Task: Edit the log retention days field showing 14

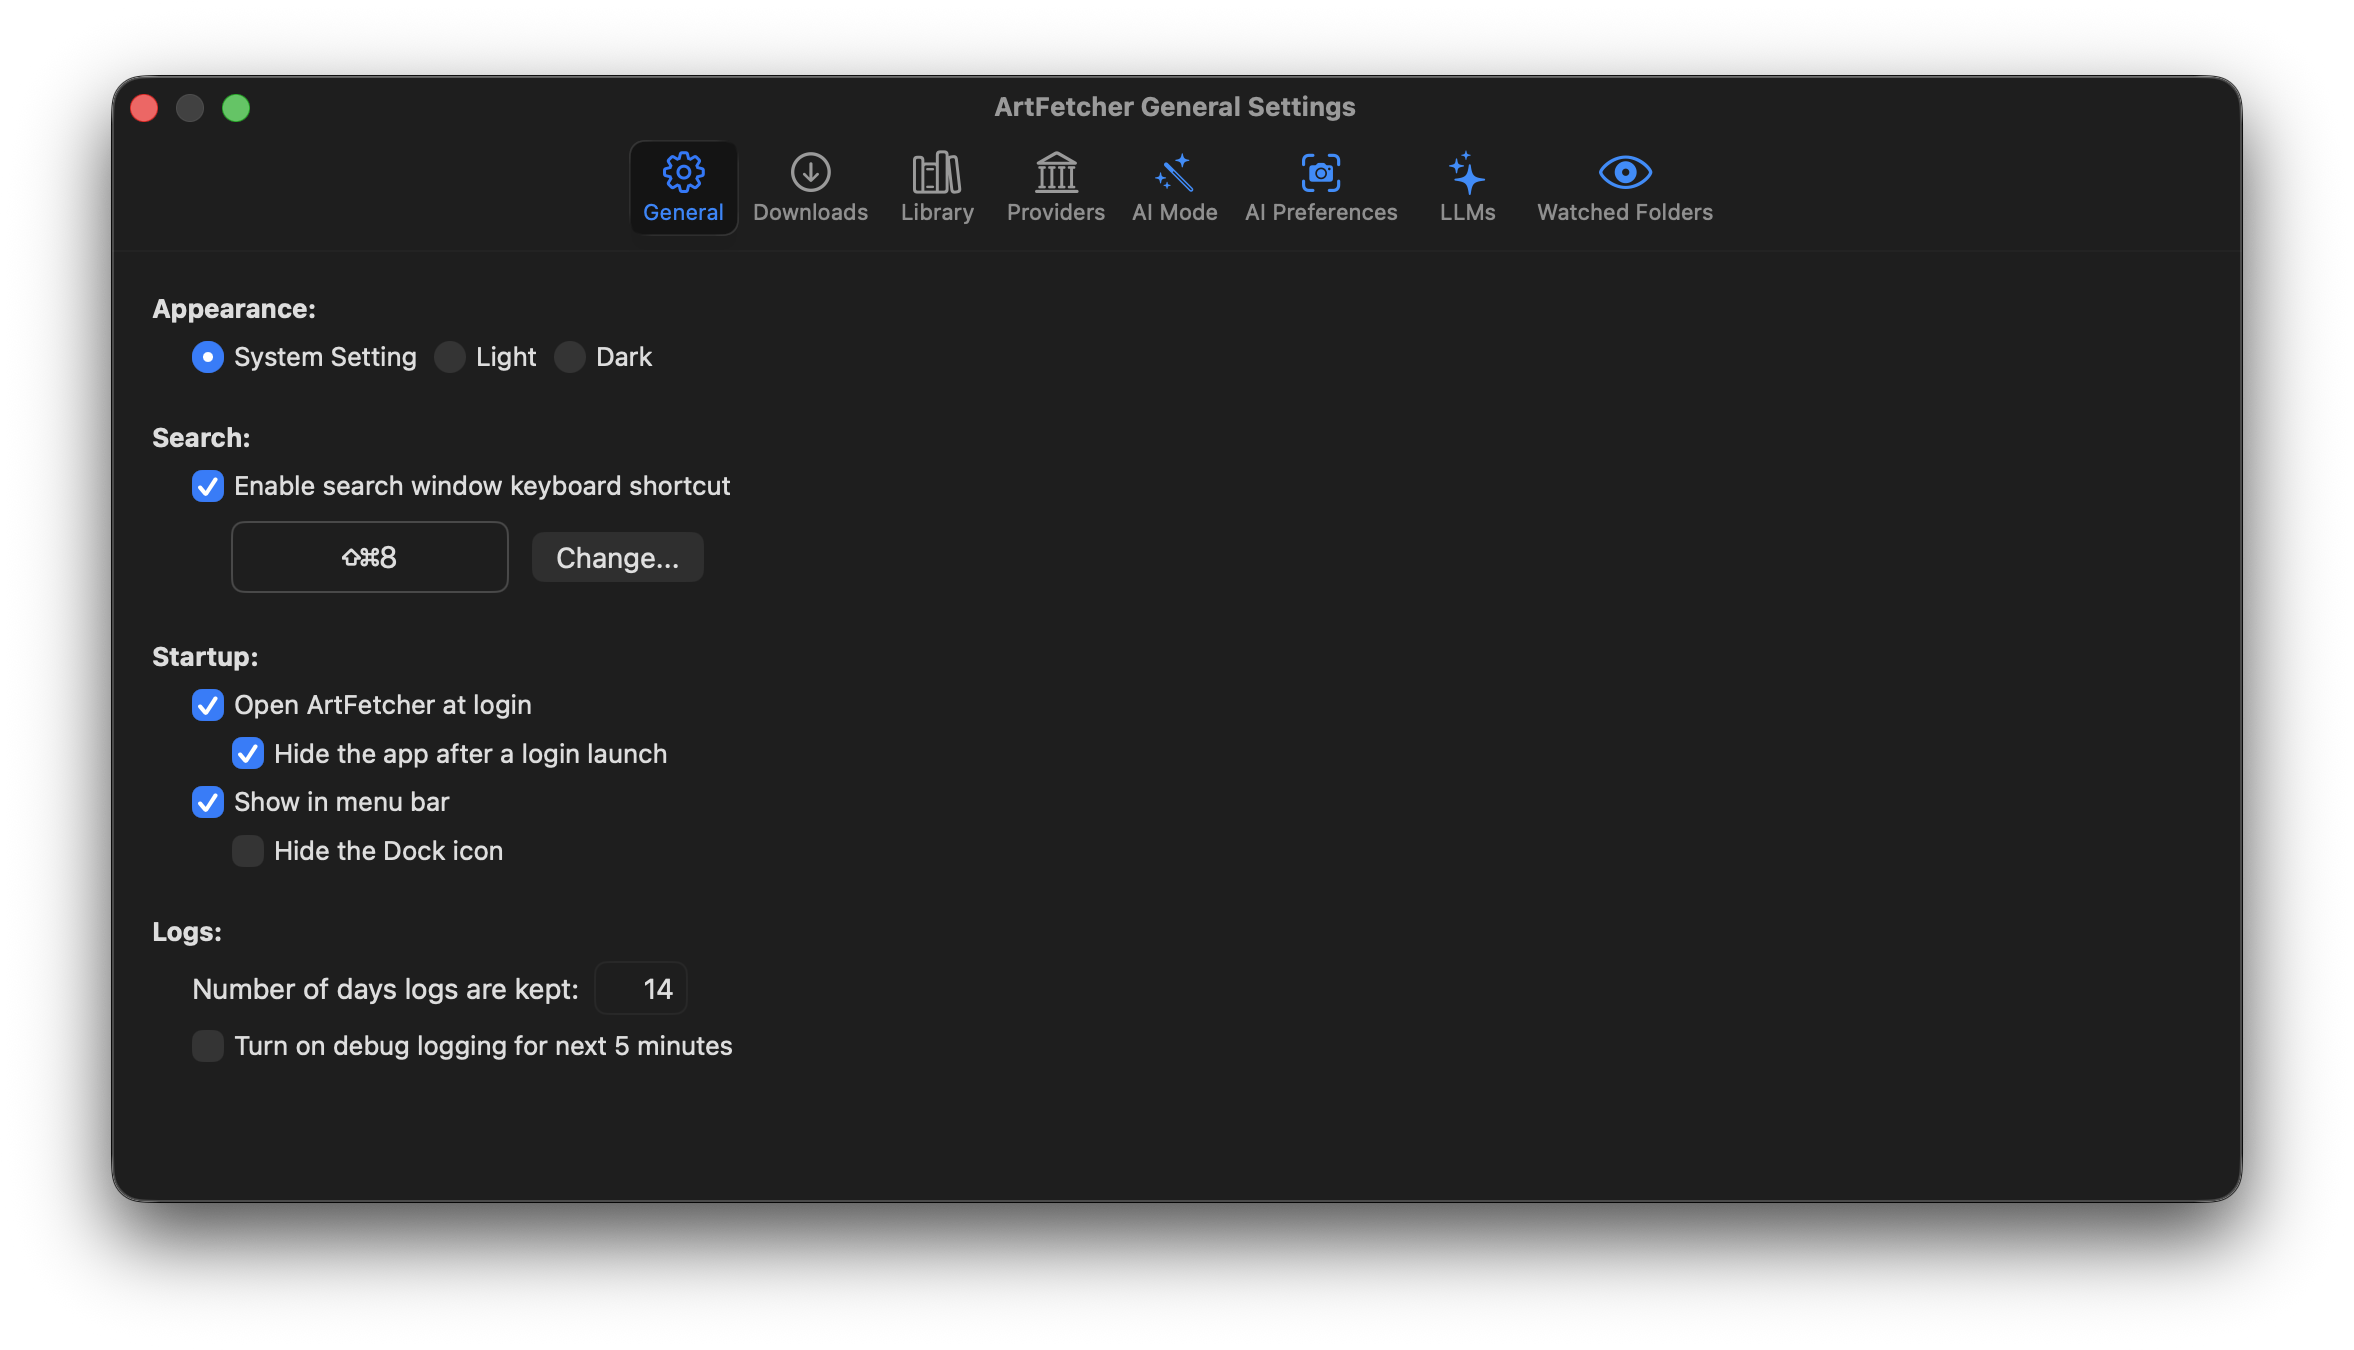Action: (x=641, y=989)
